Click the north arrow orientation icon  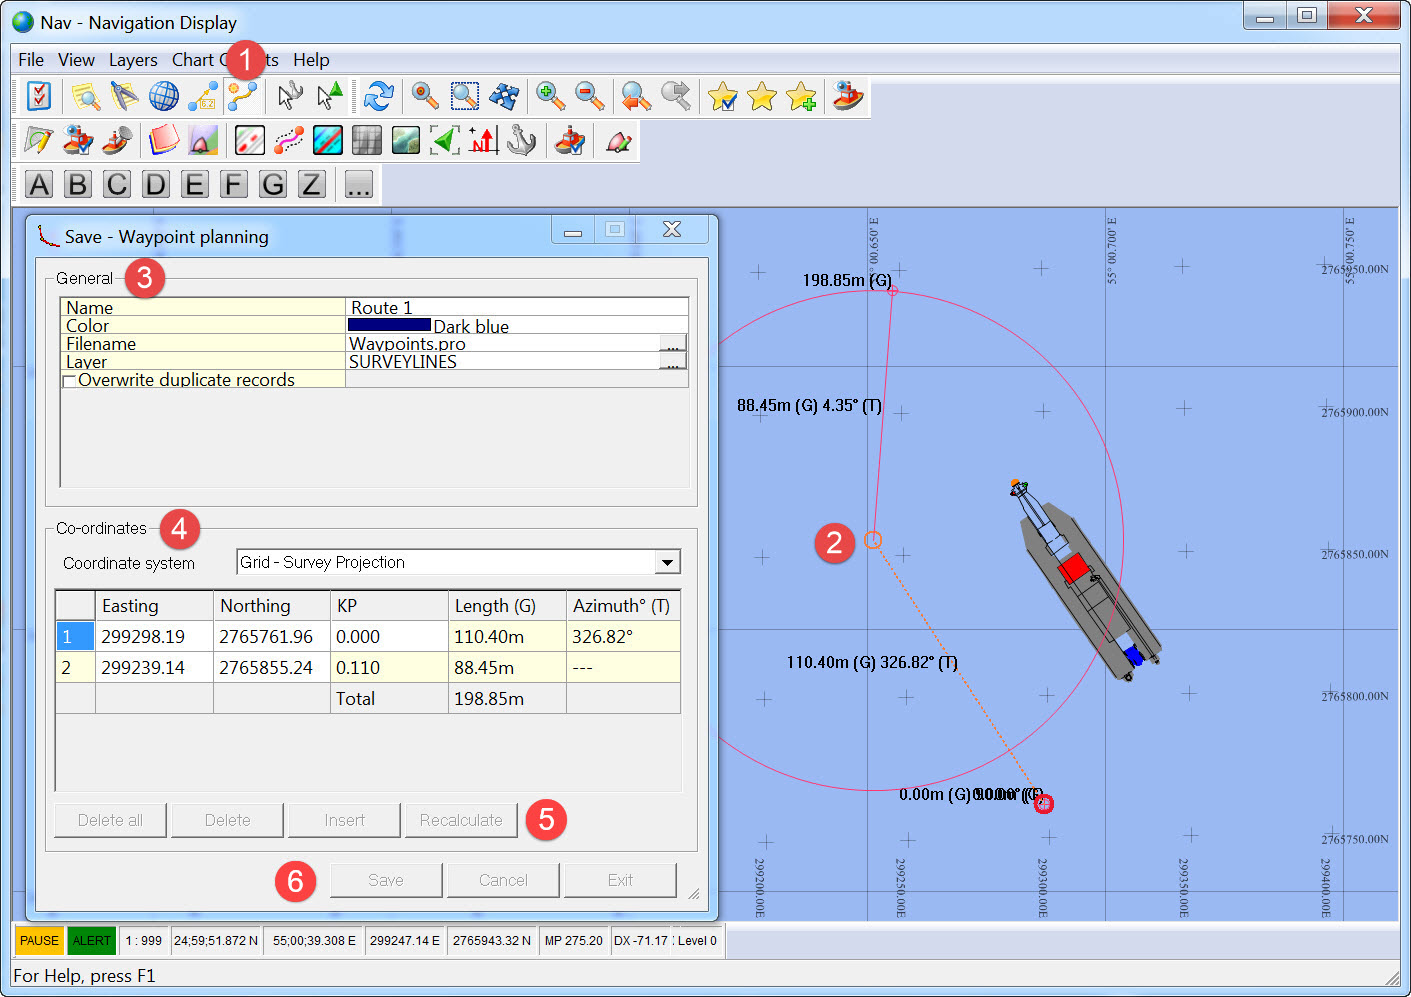pyautogui.click(x=484, y=141)
